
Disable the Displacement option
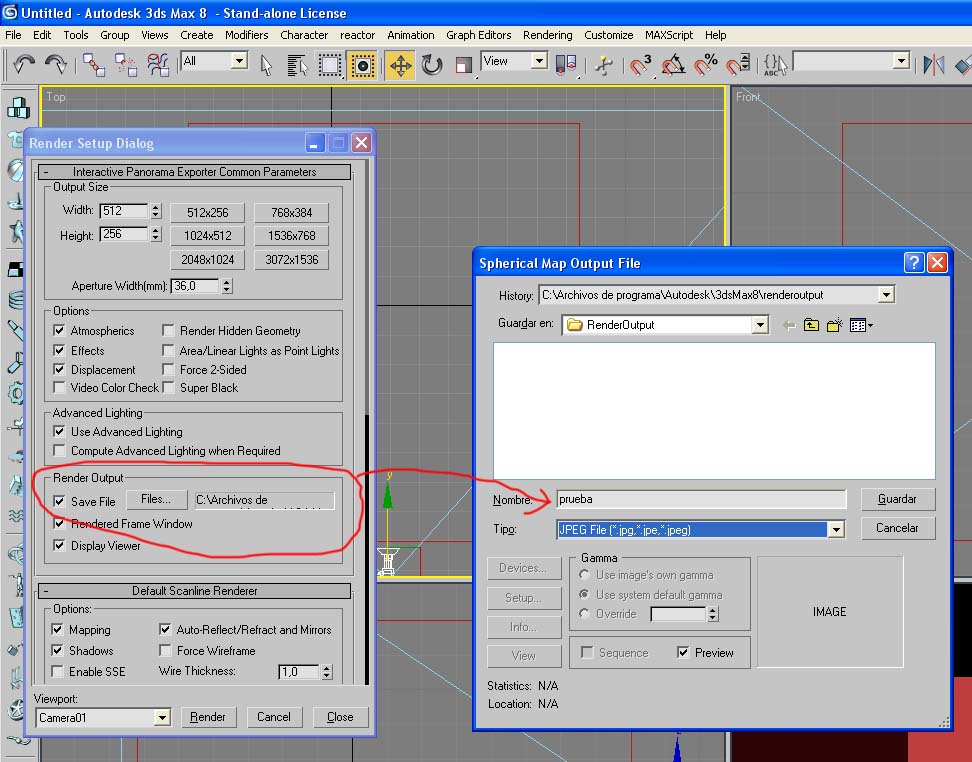pyautogui.click(x=60, y=370)
